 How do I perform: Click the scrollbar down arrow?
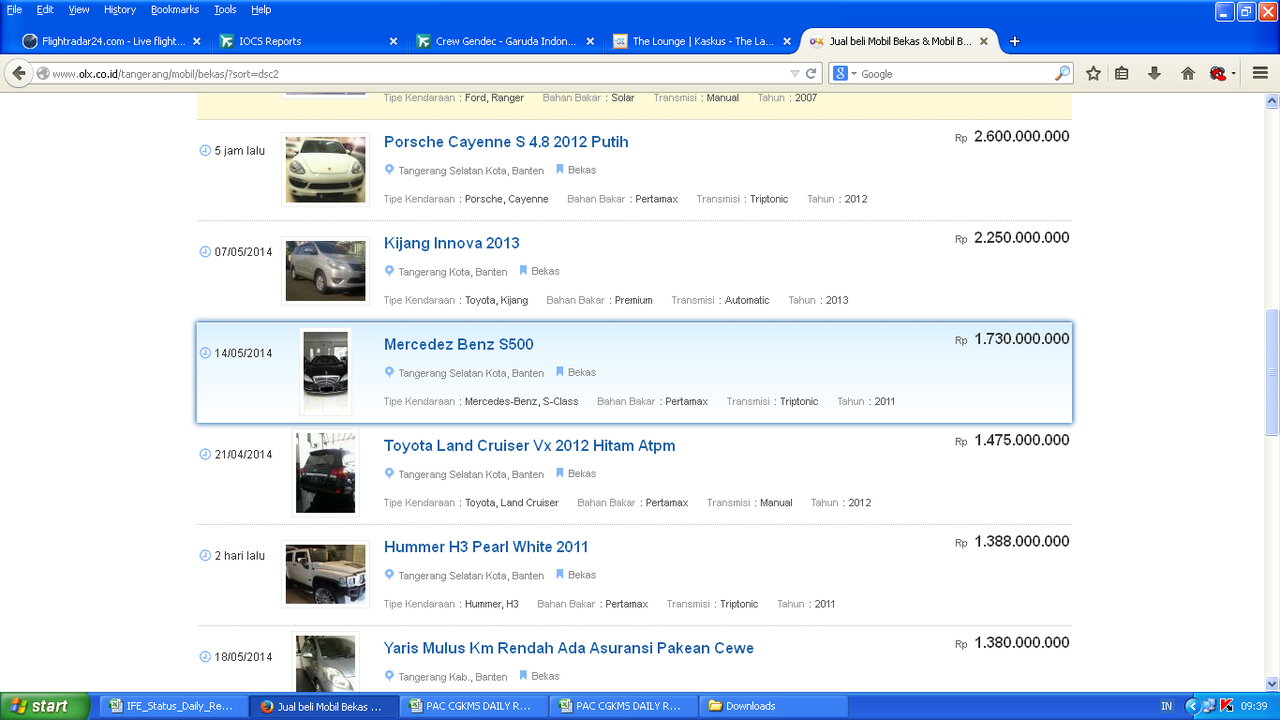pos(1272,684)
